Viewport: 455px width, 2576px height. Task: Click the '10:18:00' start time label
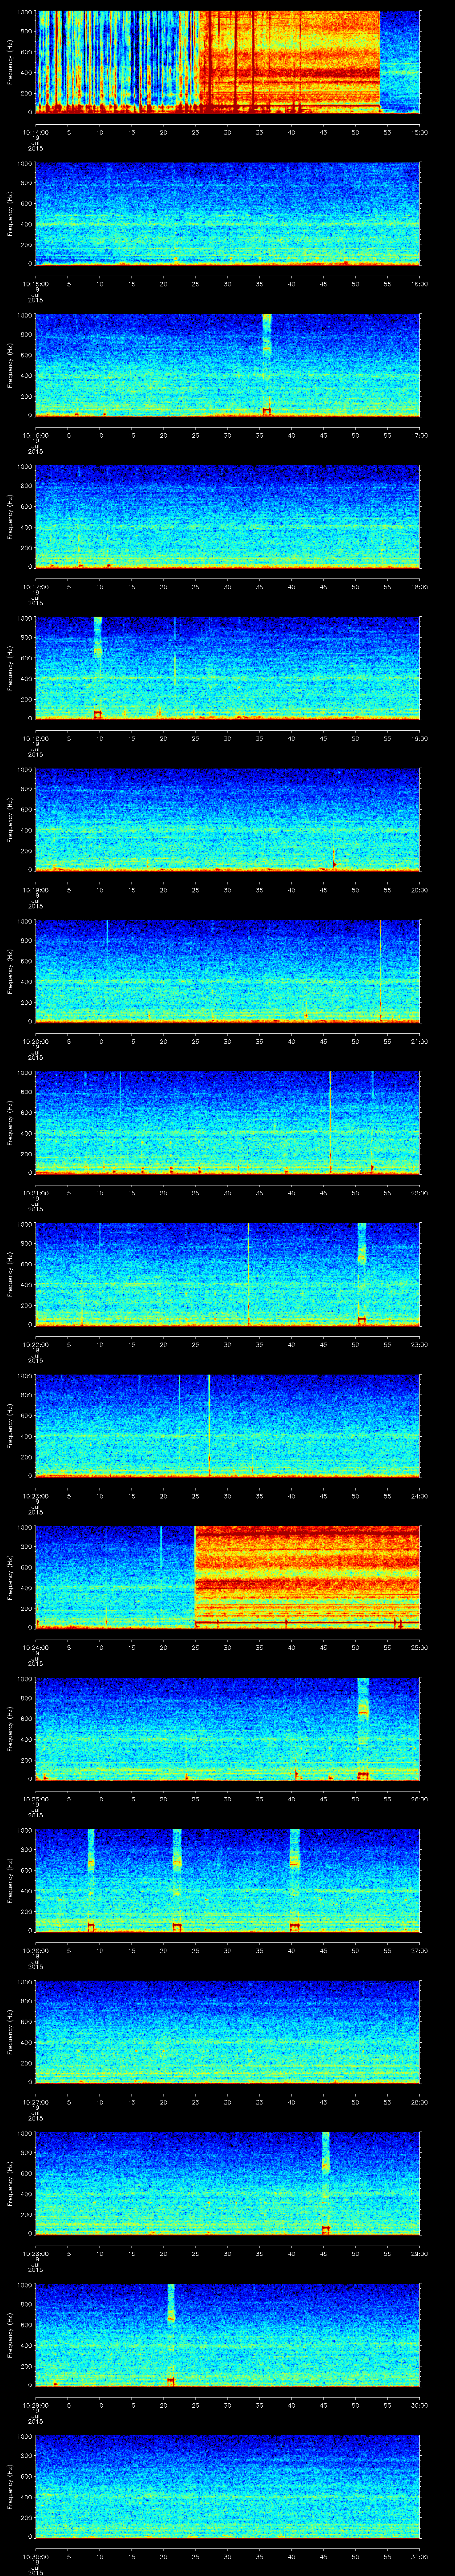(35, 738)
